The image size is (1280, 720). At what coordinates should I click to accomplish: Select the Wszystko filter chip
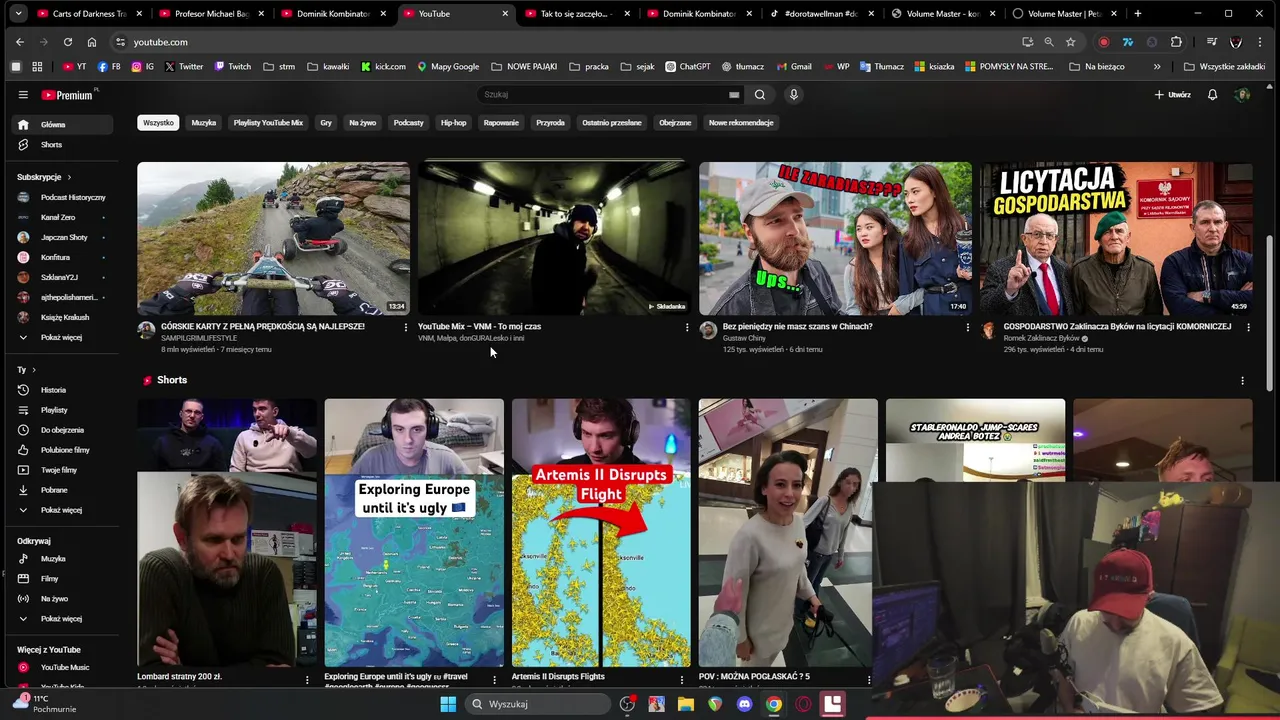[x=158, y=123]
